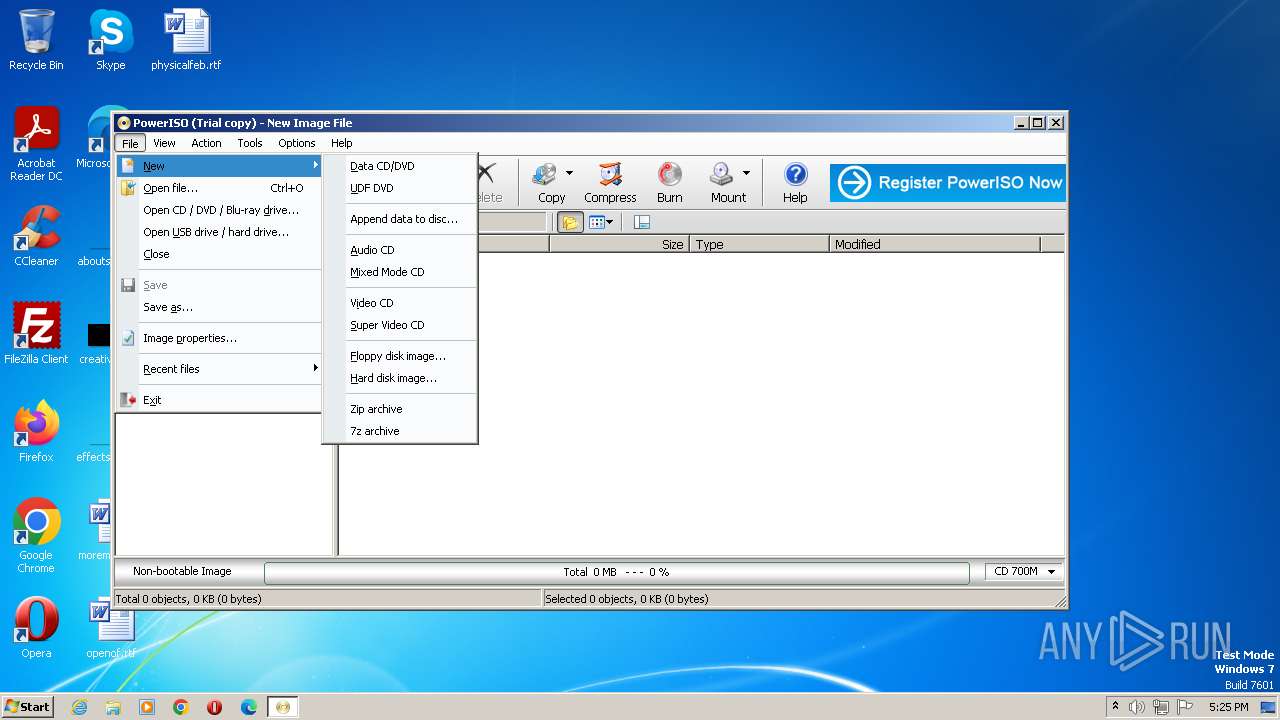Image resolution: width=1280 pixels, height=720 pixels.
Task: Open CCleaner desktop shortcut
Action: [36, 236]
